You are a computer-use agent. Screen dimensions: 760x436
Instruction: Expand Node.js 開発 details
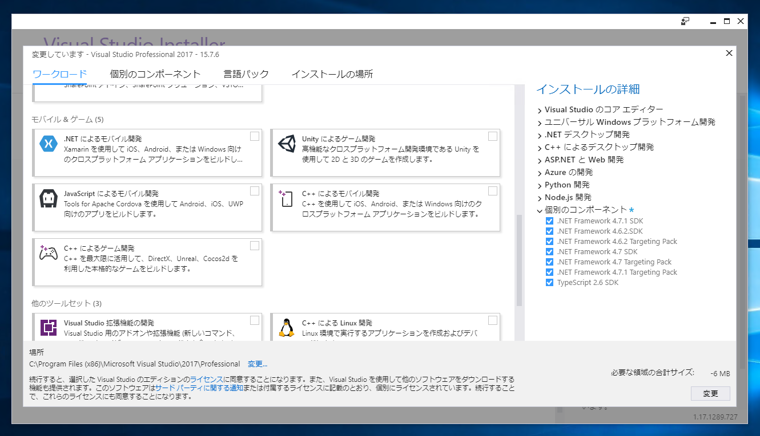pos(539,199)
